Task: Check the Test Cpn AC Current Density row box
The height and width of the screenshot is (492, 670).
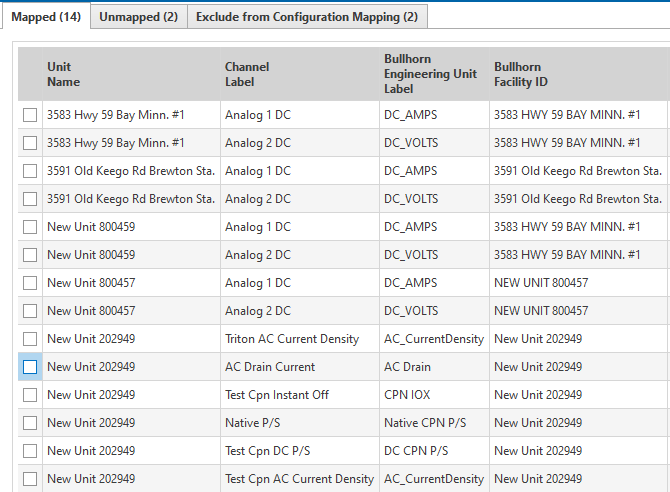Action: pos(30,479)
